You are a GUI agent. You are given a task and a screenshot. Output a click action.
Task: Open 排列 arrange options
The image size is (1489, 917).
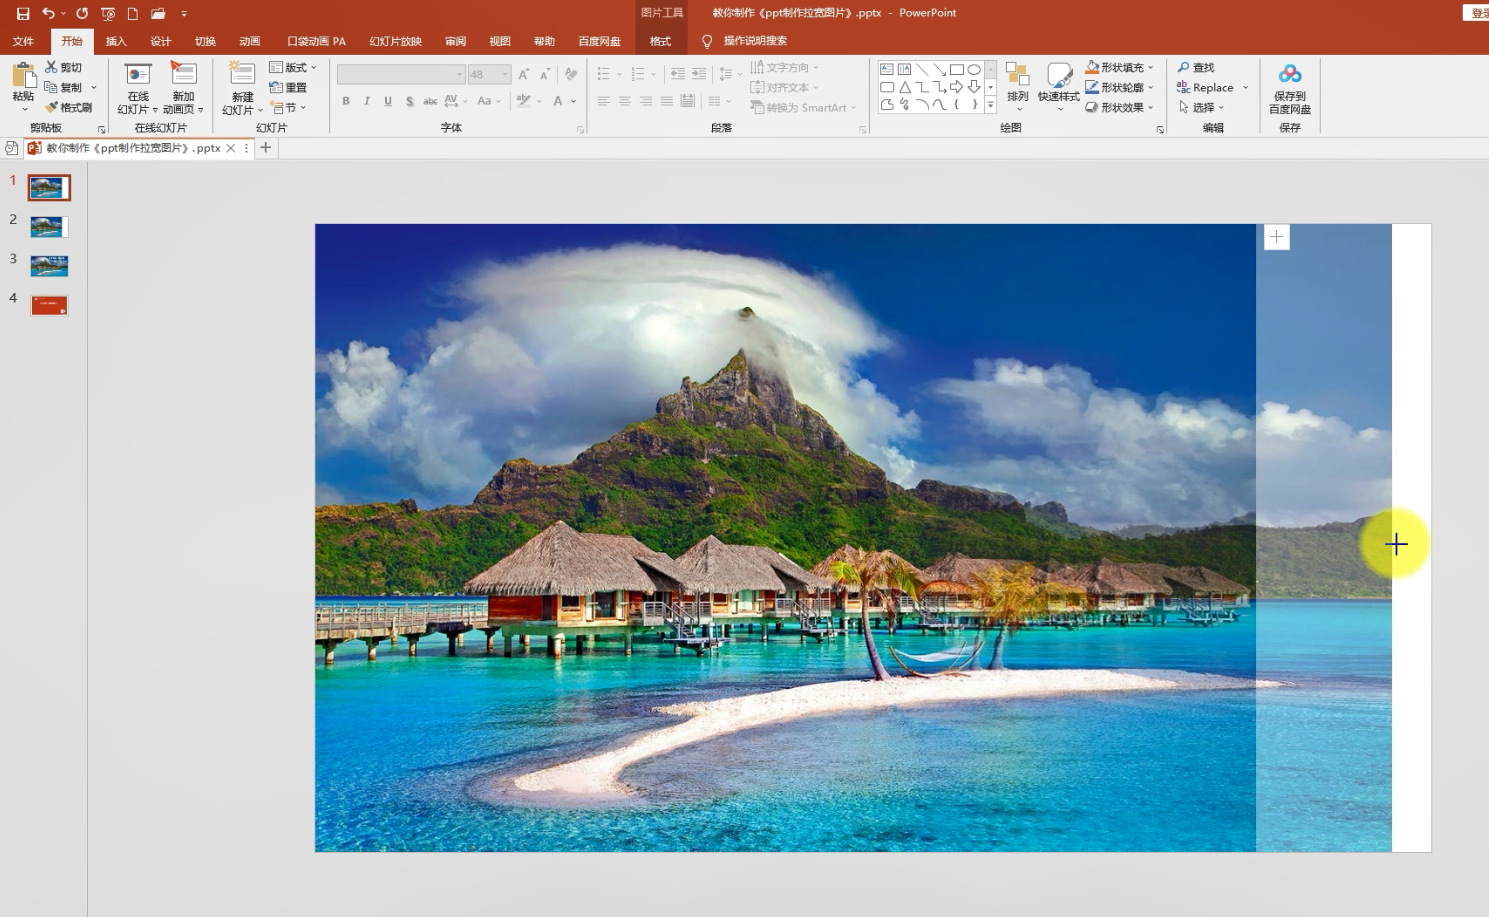point(1018,85)
